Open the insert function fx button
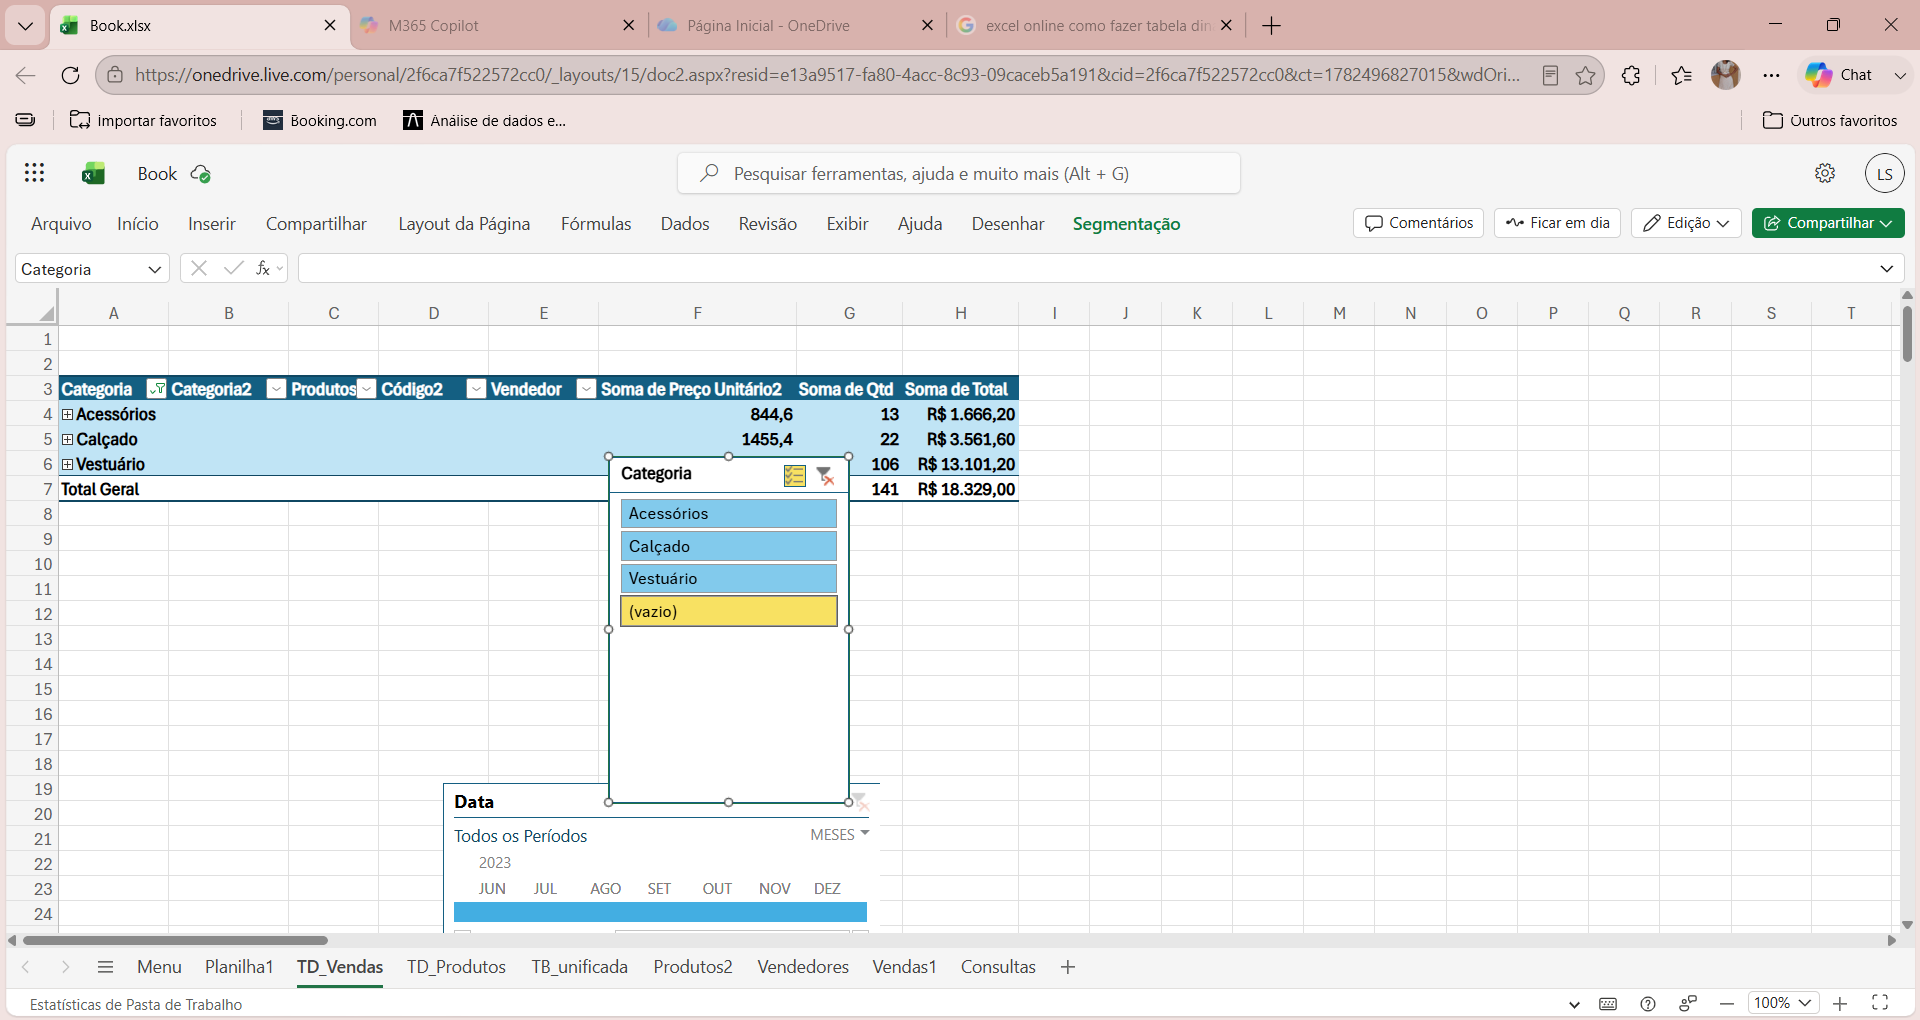 (x=264, y=268)
